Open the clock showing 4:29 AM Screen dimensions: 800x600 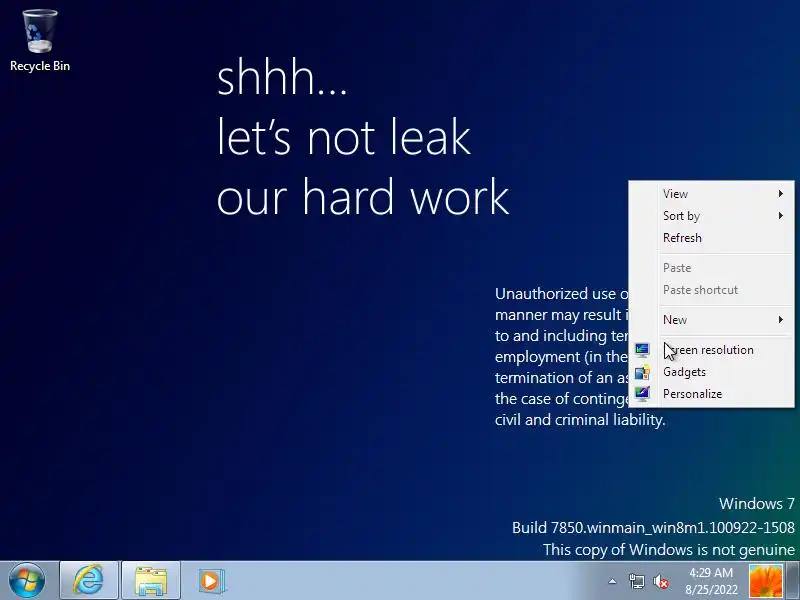click(711, 581)
